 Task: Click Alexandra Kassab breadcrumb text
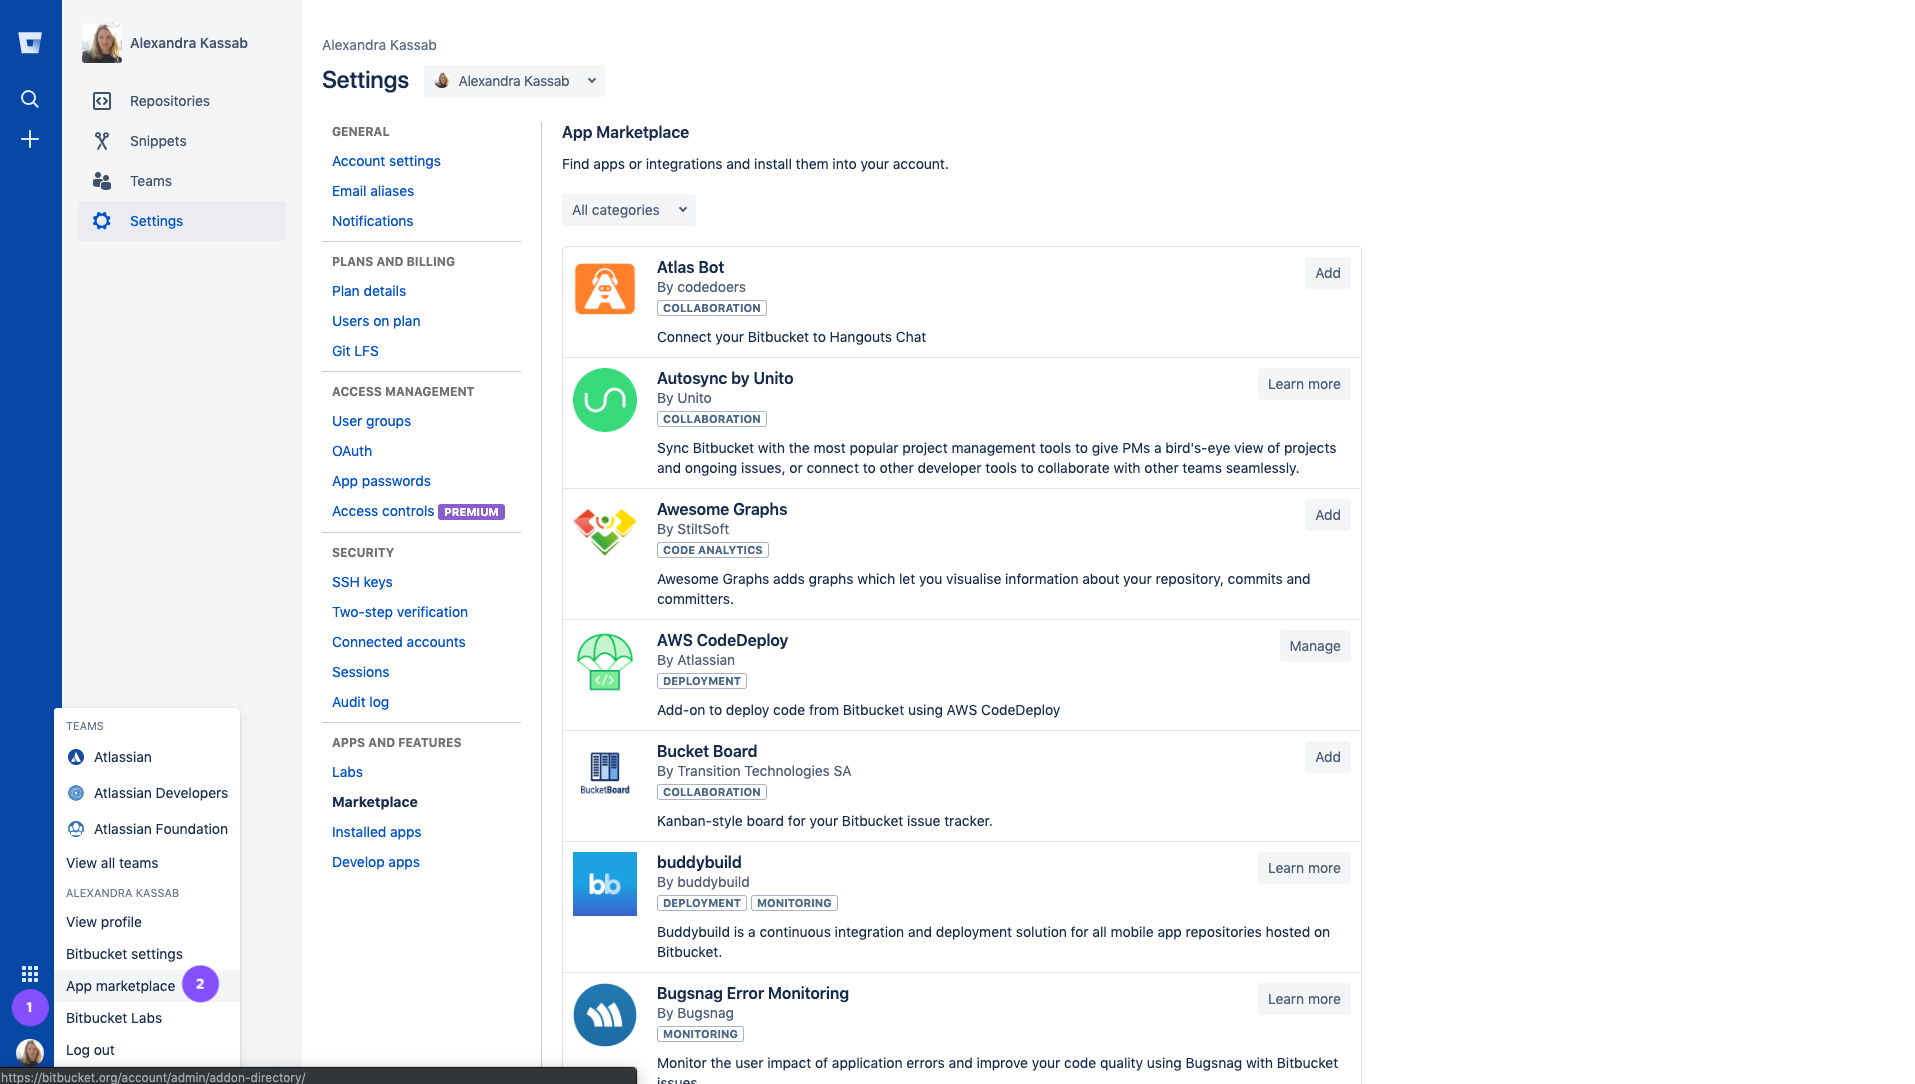[x=379, y=45]
